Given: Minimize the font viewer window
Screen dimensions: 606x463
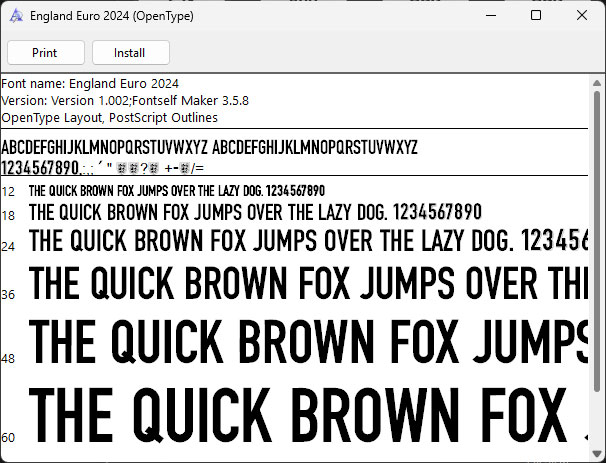Looking at the screenshot, I should [x=490, y=16].
